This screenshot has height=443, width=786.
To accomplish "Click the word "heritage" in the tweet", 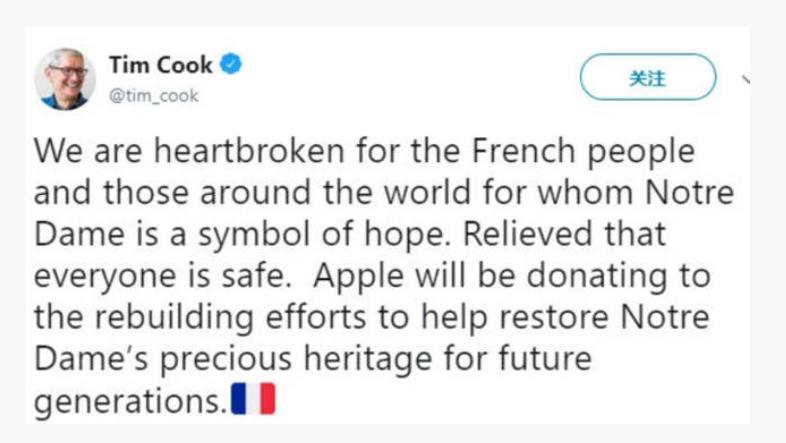I will [x=387, y=357].
